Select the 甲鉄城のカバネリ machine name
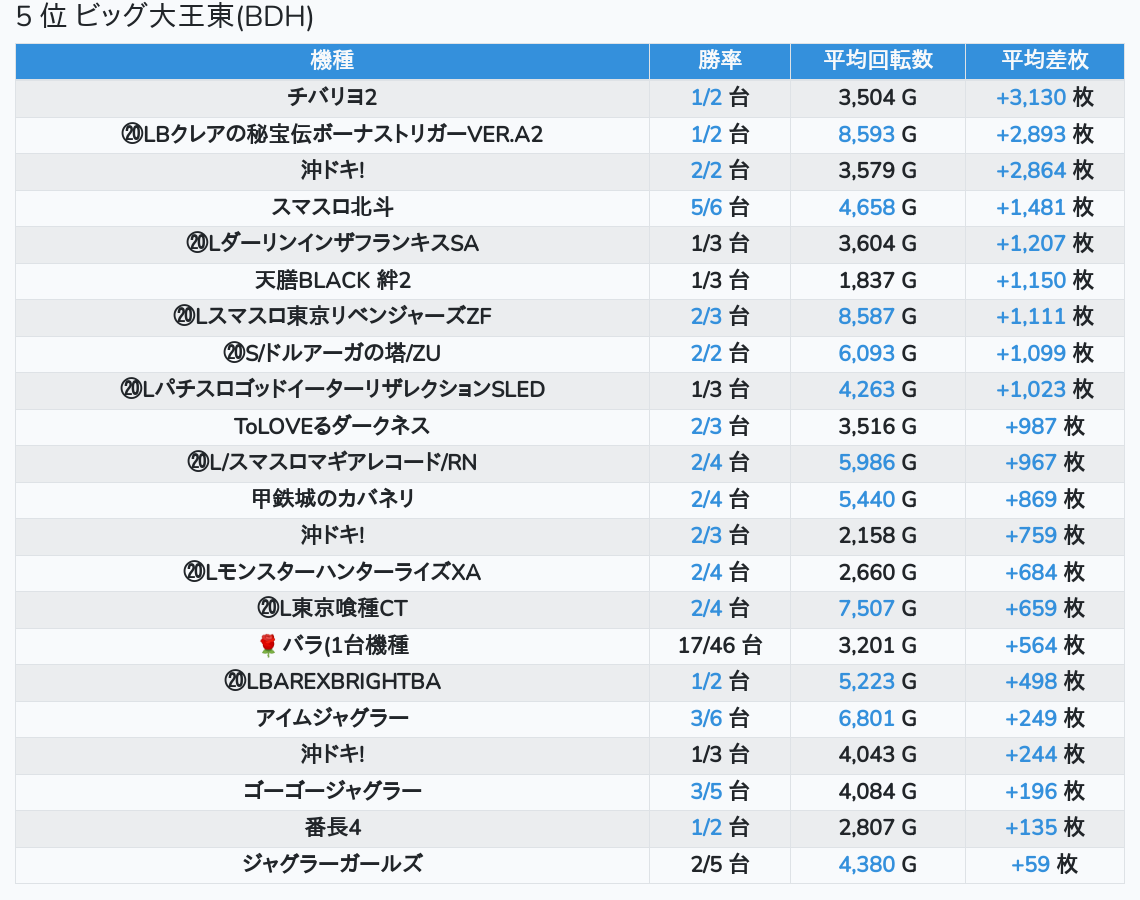 [332, 499]
